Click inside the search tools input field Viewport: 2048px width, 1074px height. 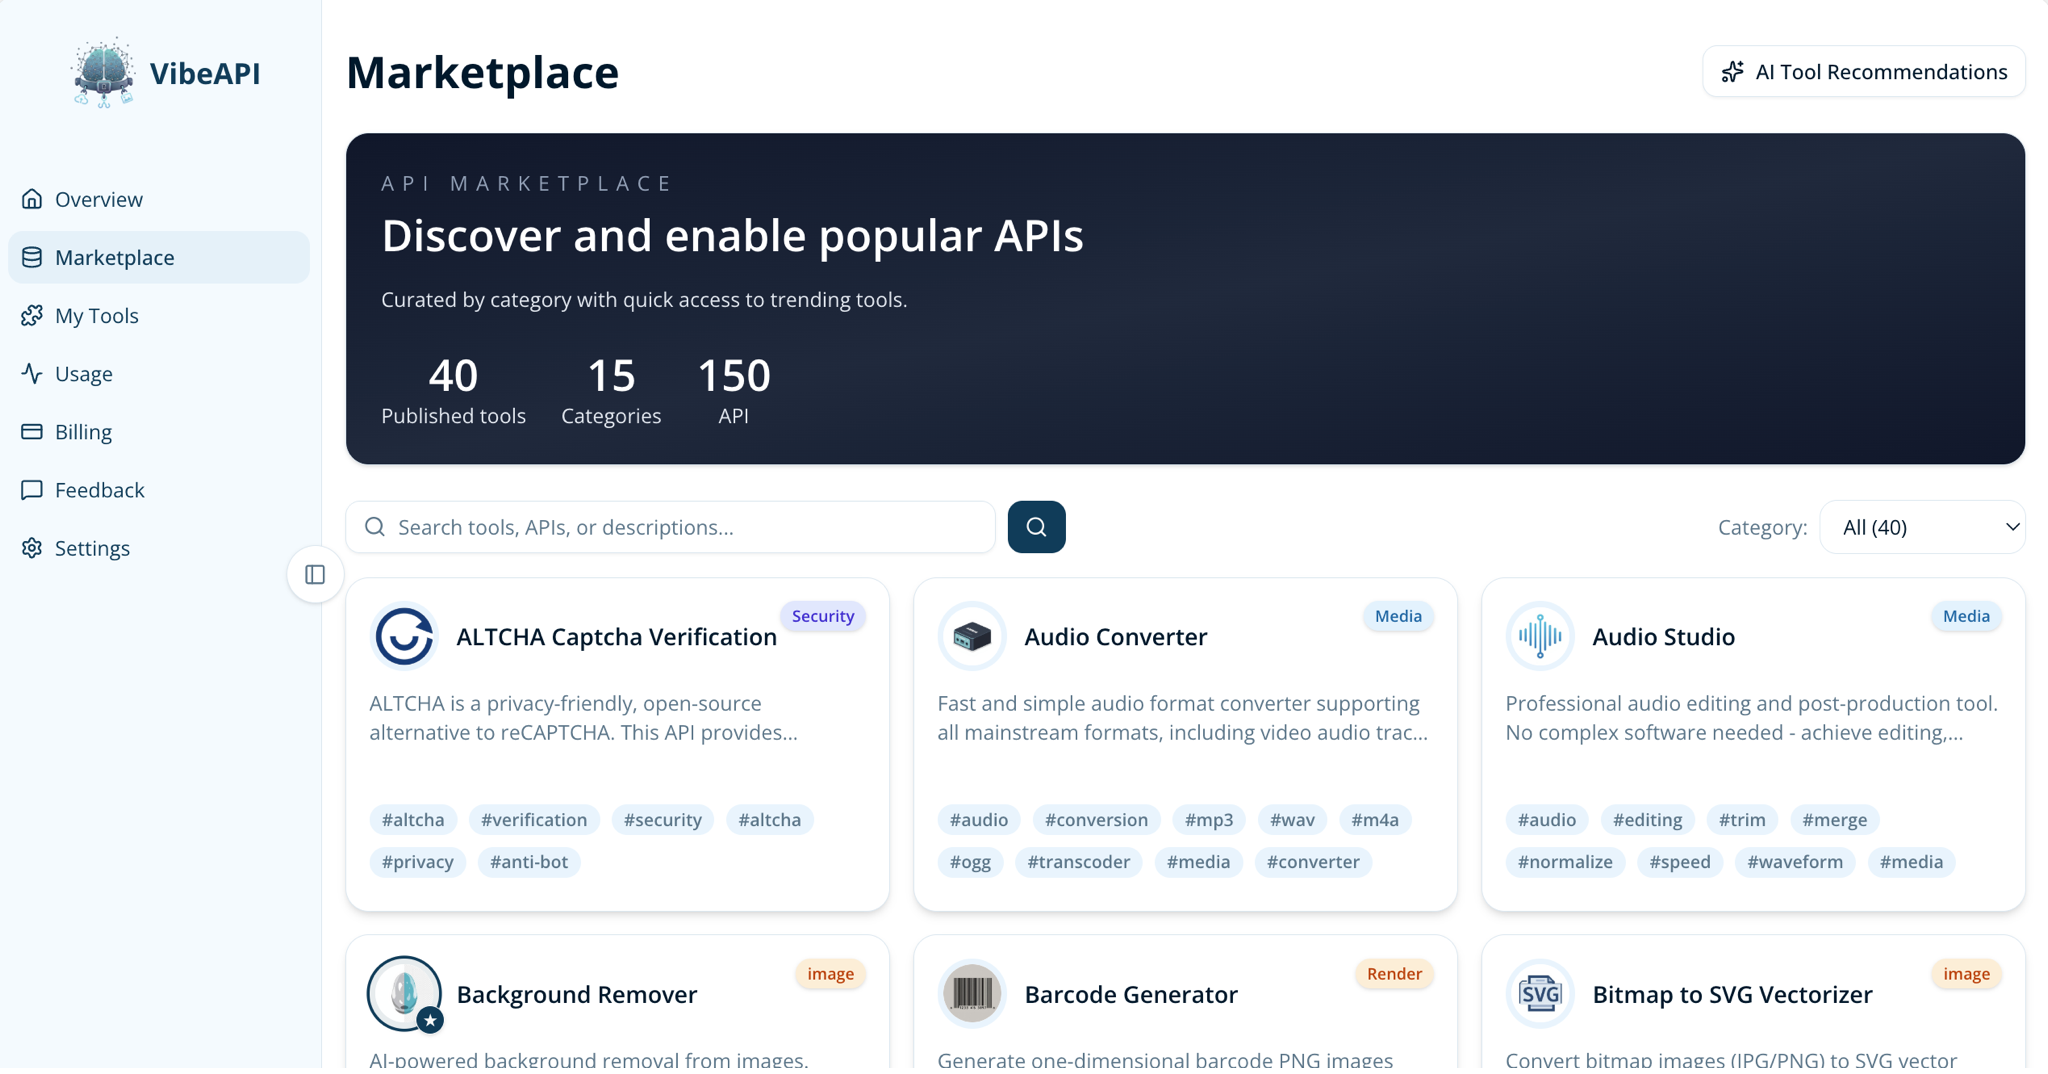coord(670,527)
